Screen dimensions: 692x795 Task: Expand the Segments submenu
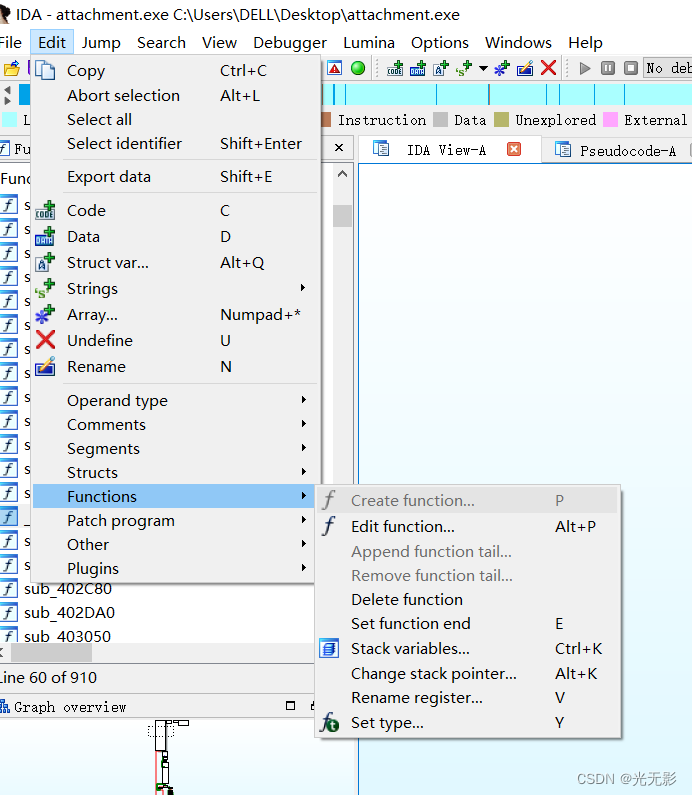(x=174, y=448)
